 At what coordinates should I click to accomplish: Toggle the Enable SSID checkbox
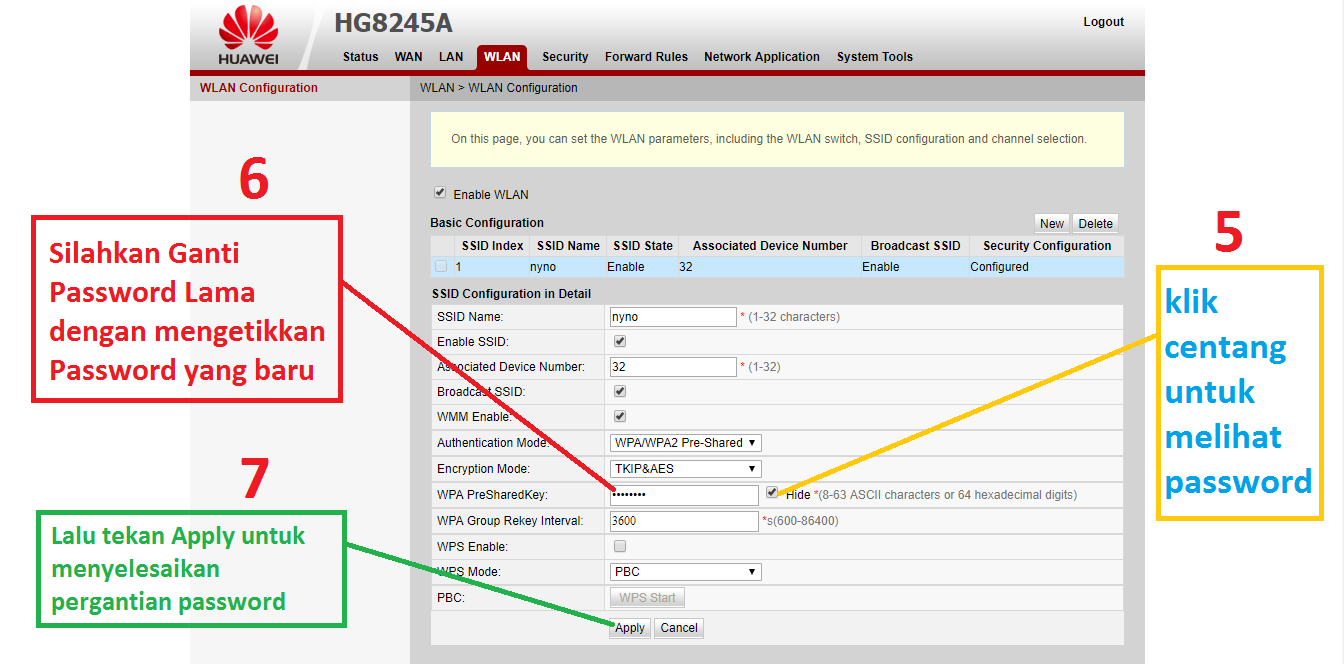click(619, 341)
